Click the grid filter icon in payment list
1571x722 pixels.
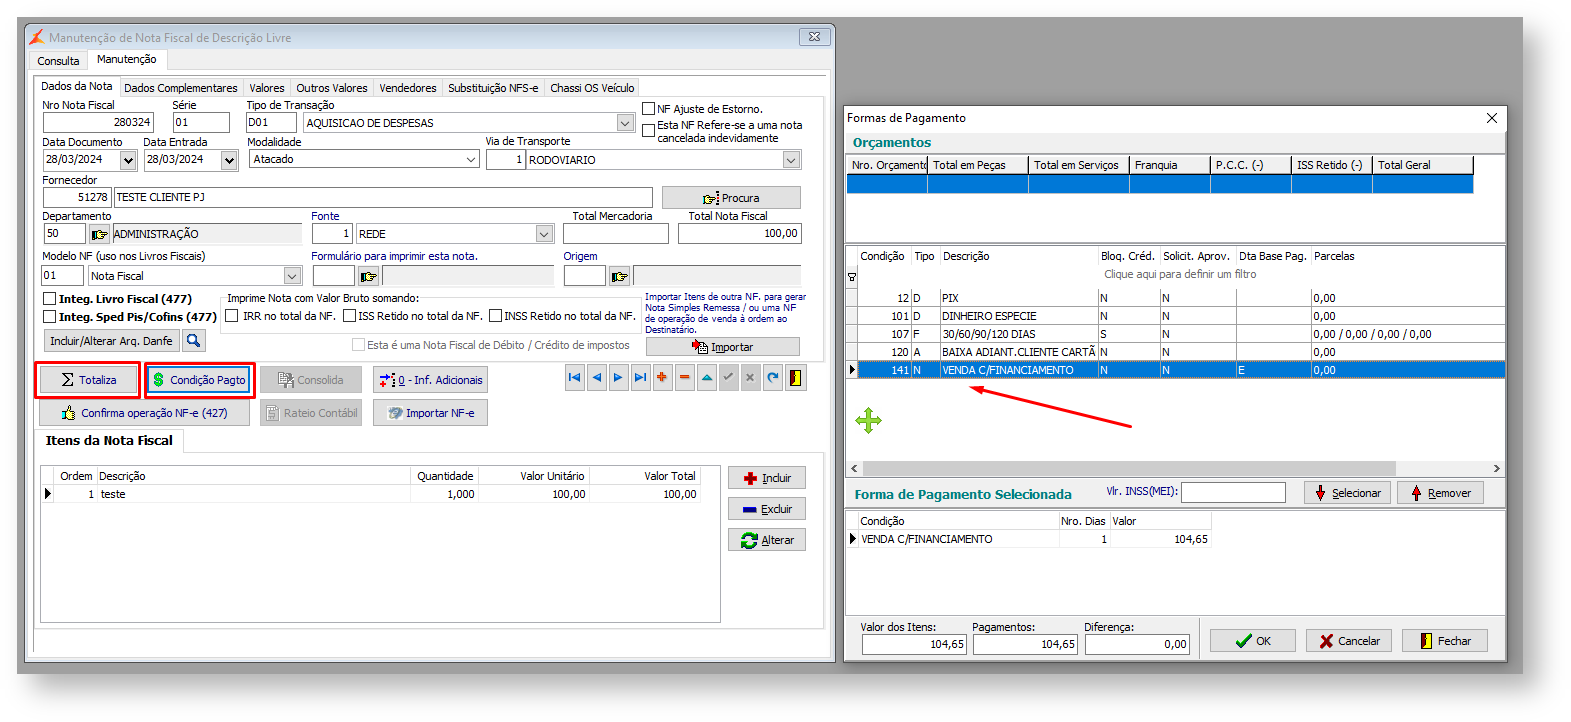[852, 277]
